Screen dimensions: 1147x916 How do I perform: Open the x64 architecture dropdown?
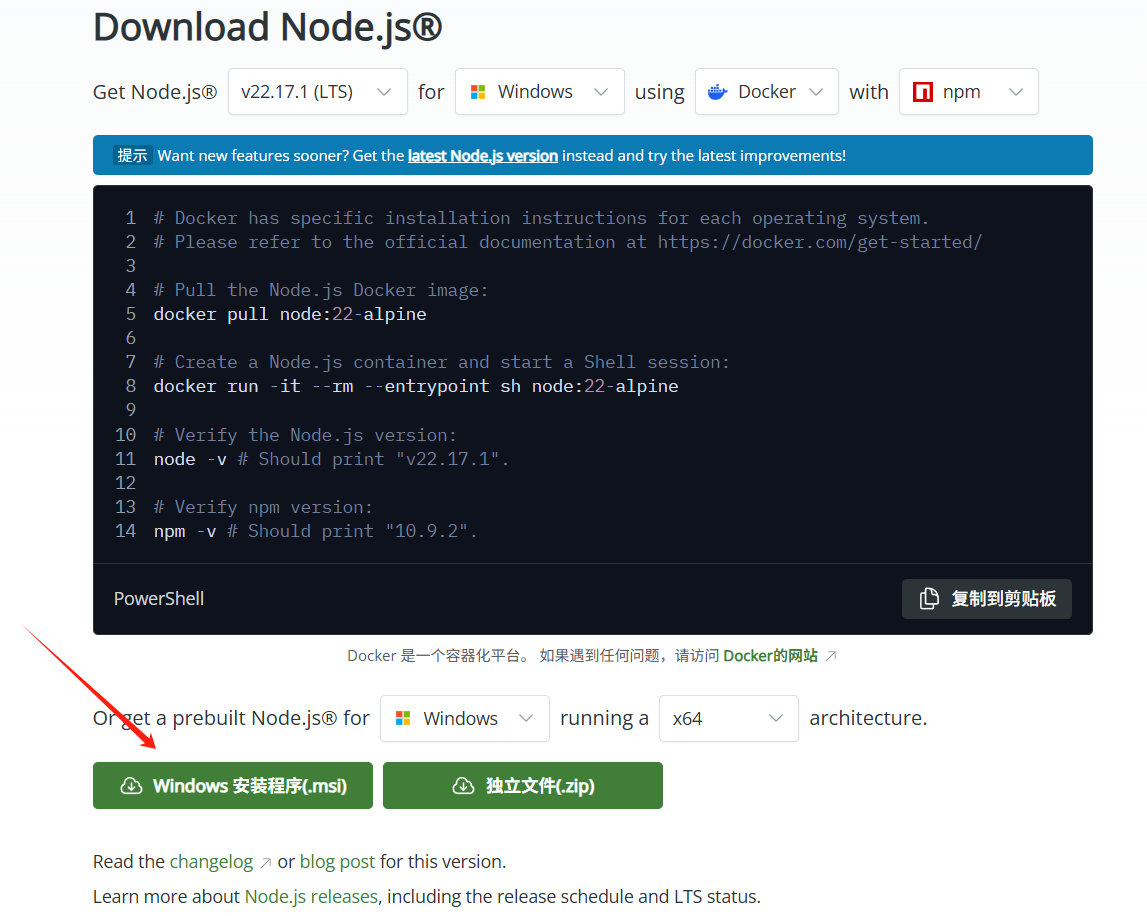click(729, 718)
